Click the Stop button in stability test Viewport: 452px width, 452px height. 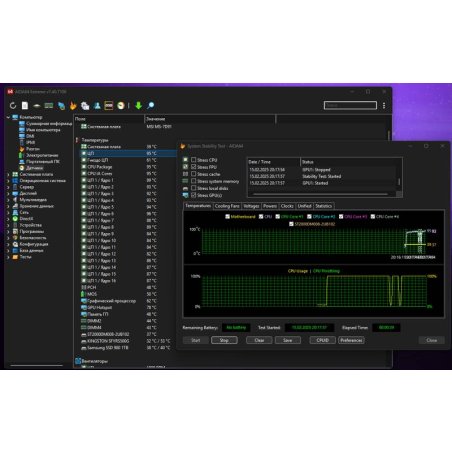(224, 340)
